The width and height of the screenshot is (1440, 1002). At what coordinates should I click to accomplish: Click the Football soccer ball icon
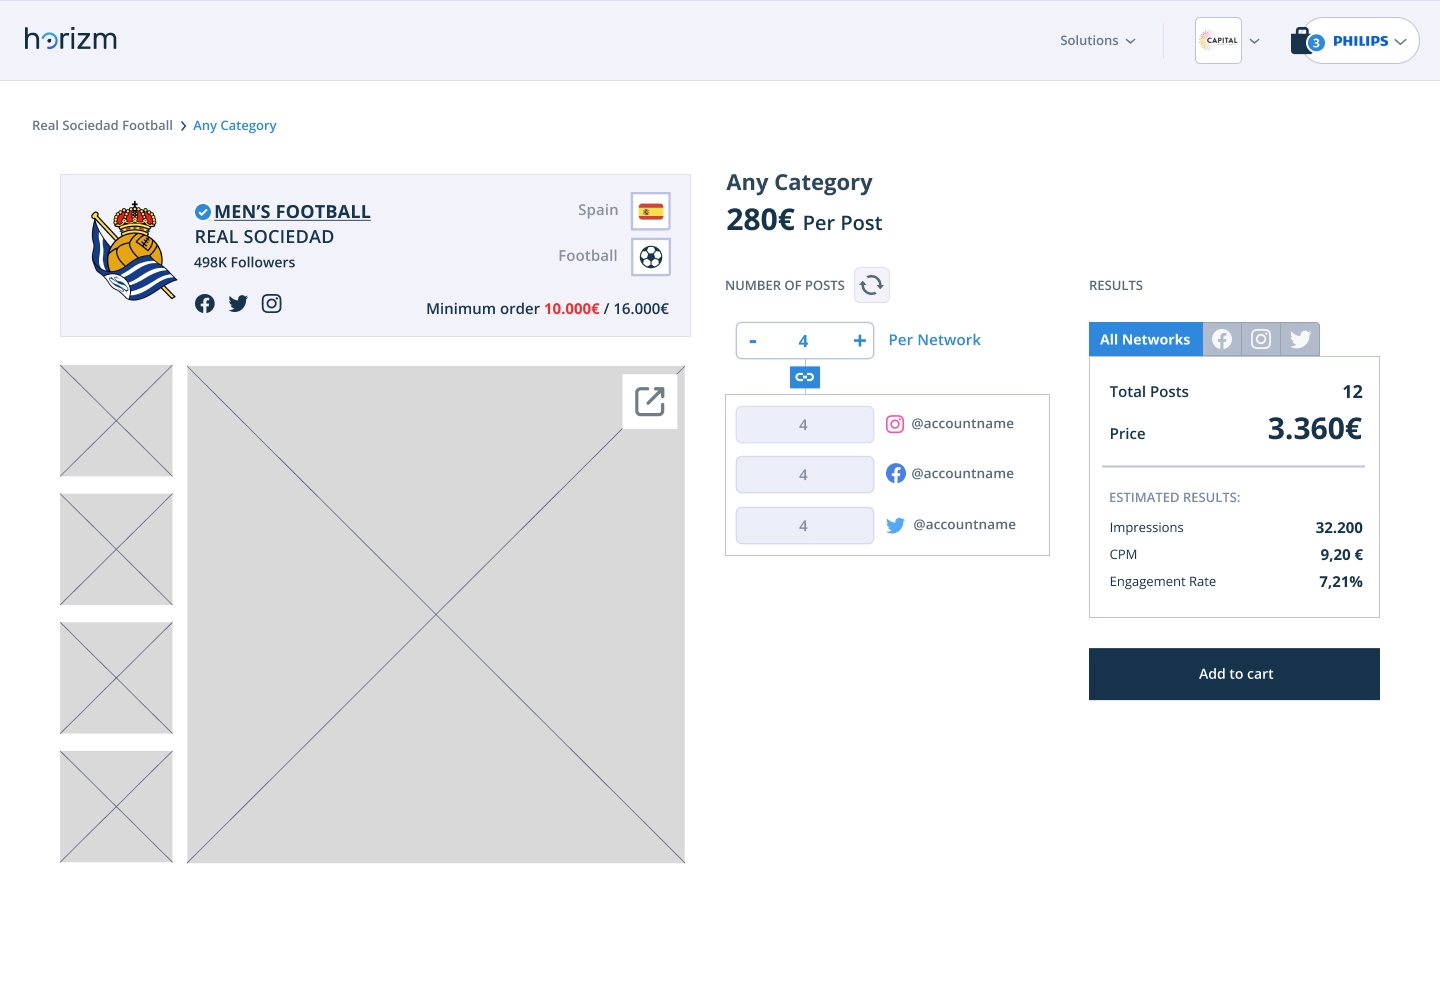651,257
